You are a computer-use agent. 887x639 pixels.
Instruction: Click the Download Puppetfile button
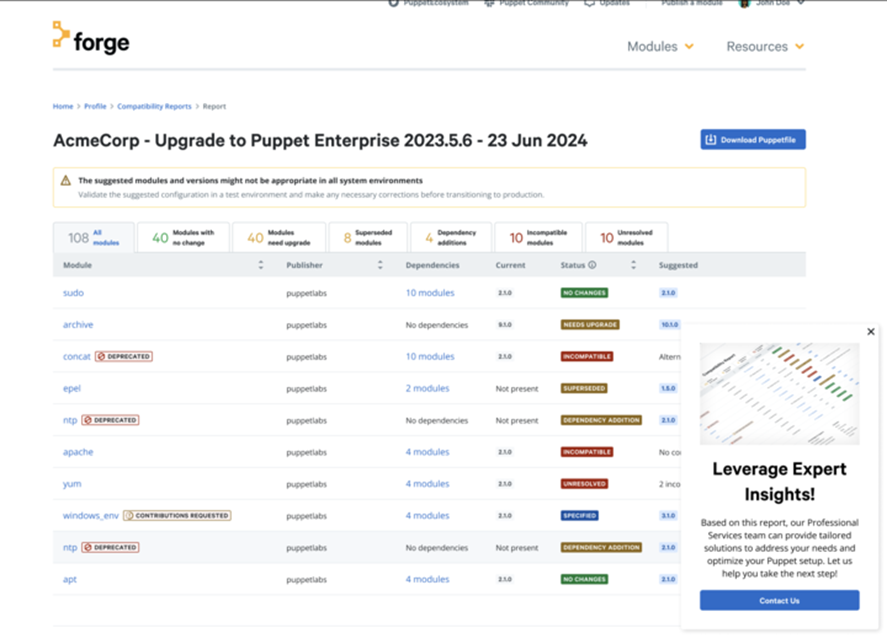752,139
